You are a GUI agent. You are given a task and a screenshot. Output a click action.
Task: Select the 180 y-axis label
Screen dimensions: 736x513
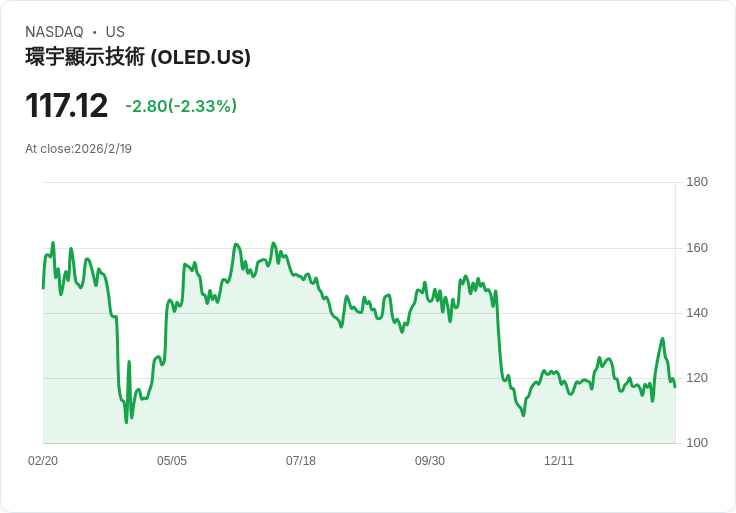697,182
